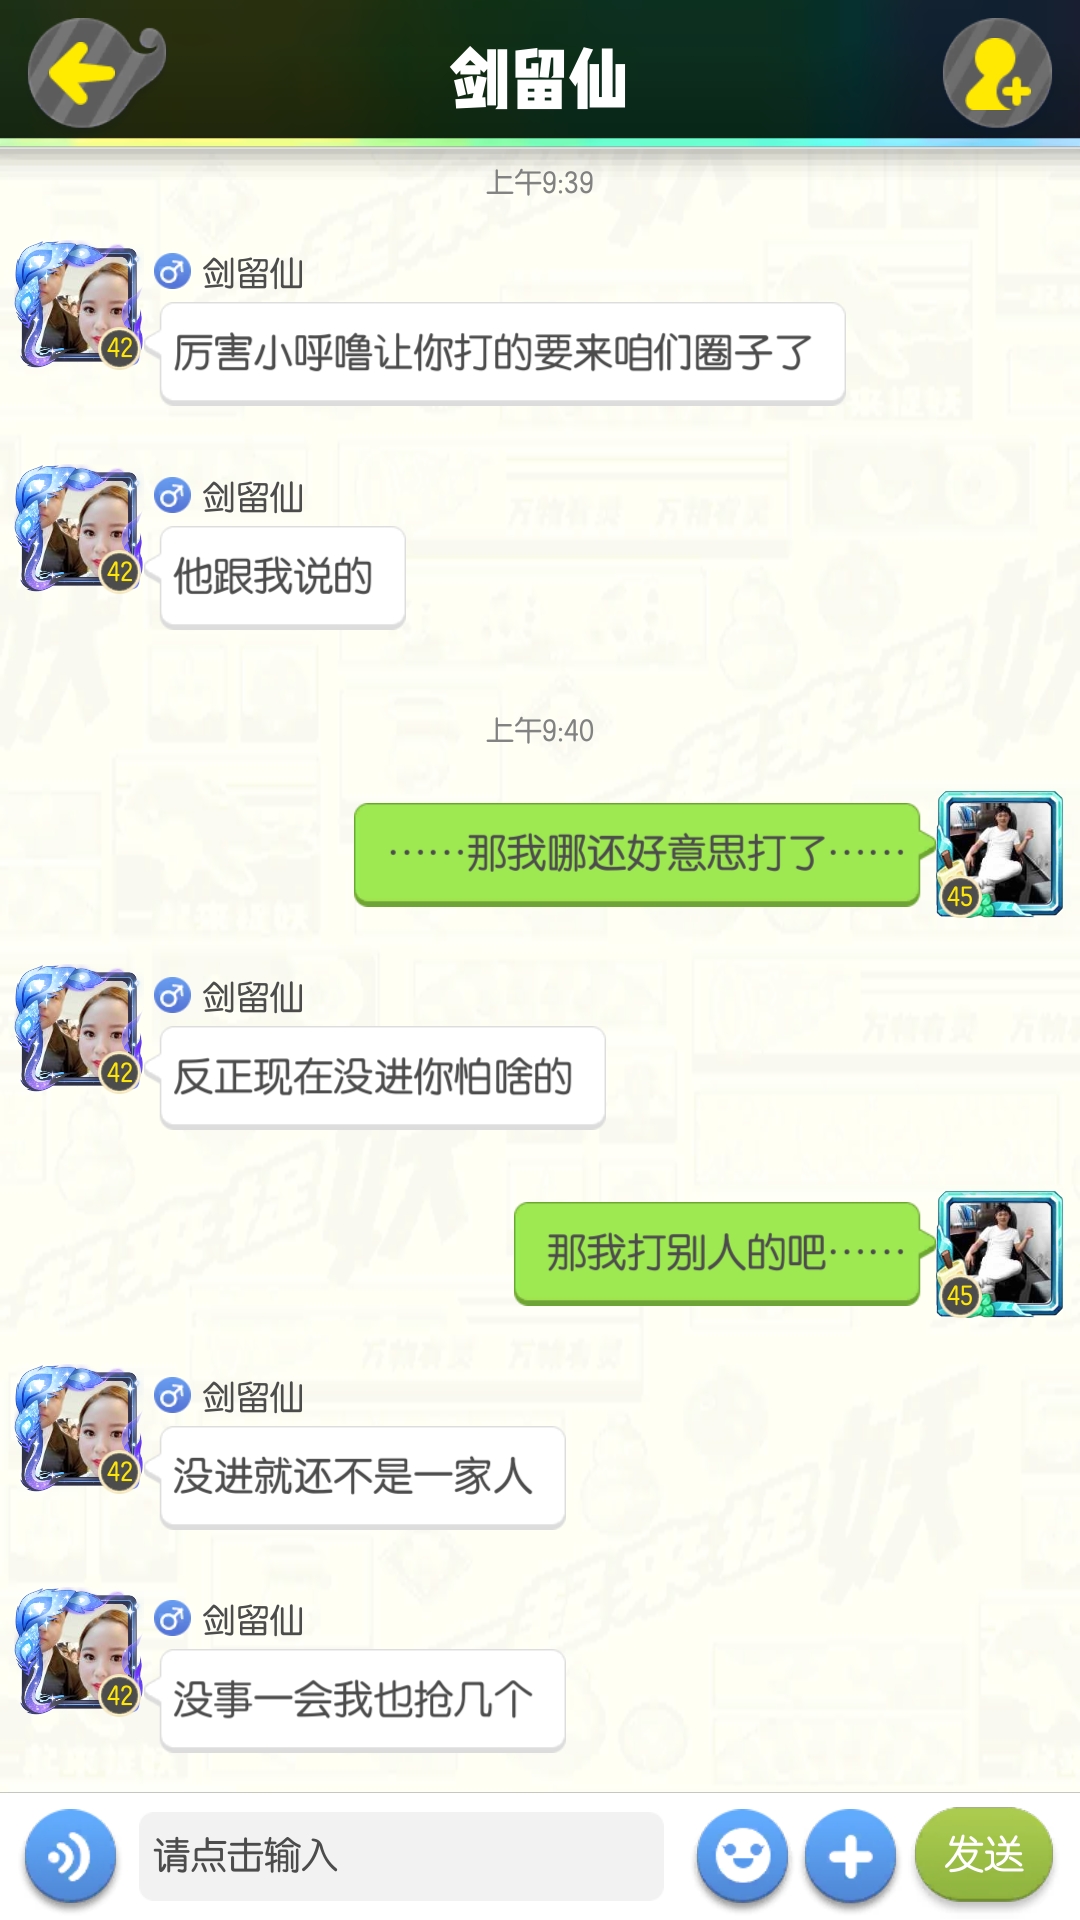Tap the 请点击输入 message field
This screenshot has height=1920, width=1080.
(x=401, y=1856)
